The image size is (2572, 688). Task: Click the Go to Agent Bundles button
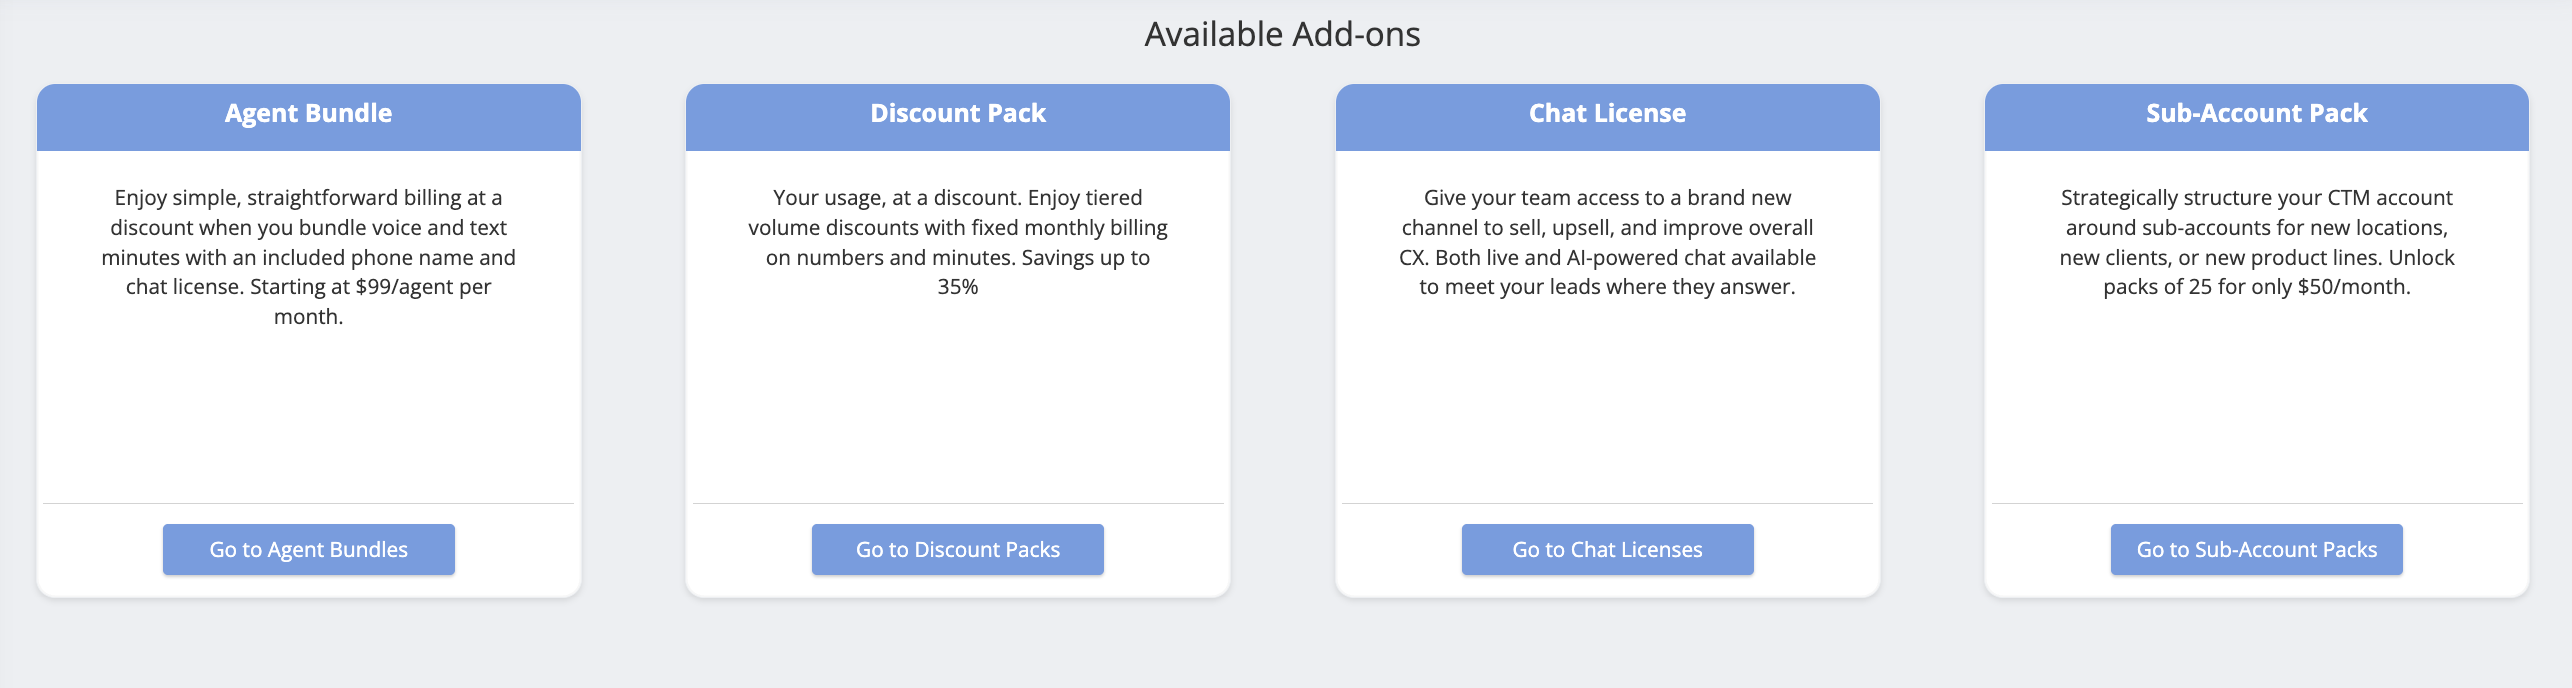coord(308,549)
